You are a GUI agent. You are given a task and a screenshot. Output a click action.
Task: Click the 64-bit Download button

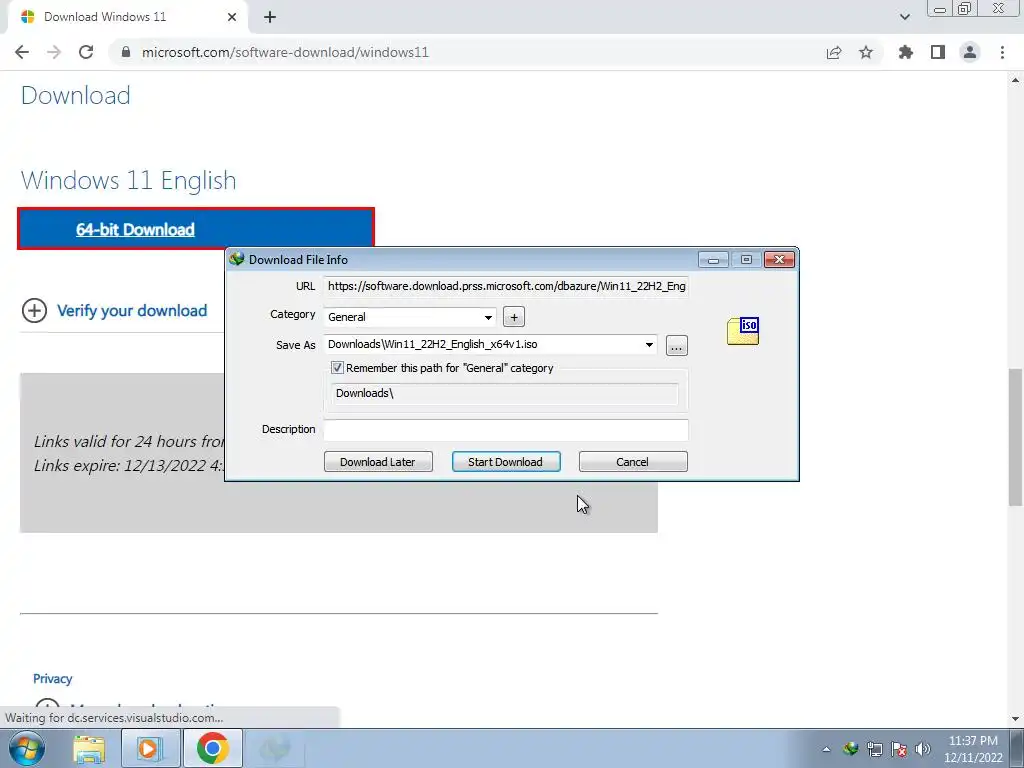pos(196,229)
